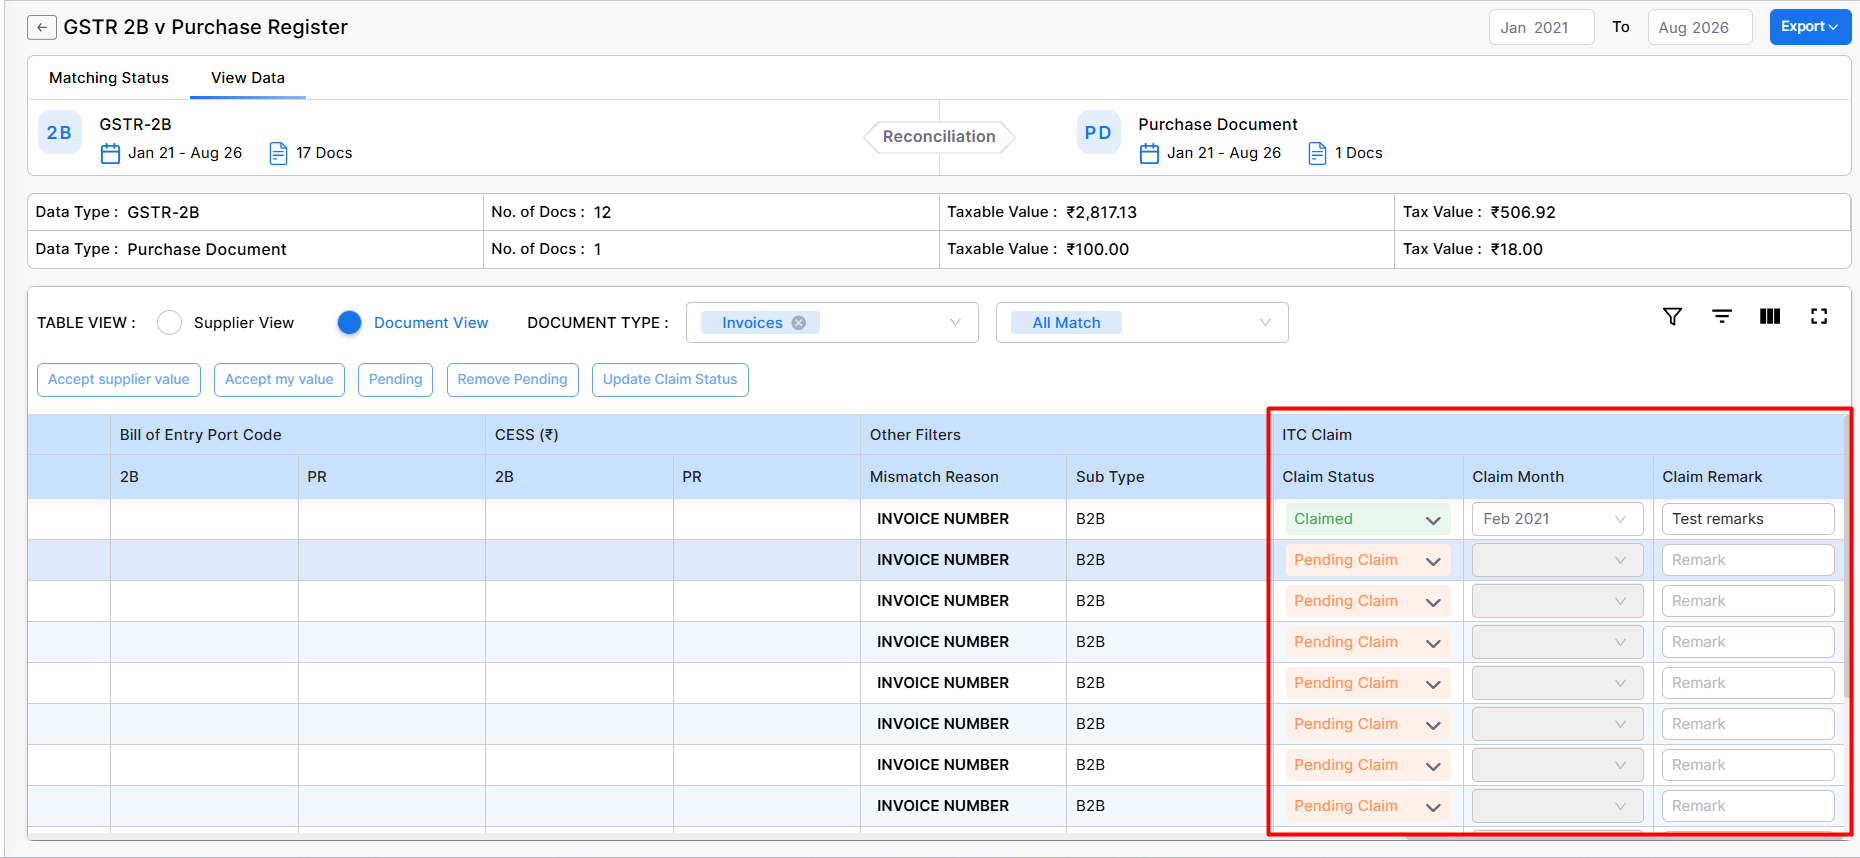
Task: Click the 1 Docs text
Action: pyautogui.click(x=1359, y=153)
